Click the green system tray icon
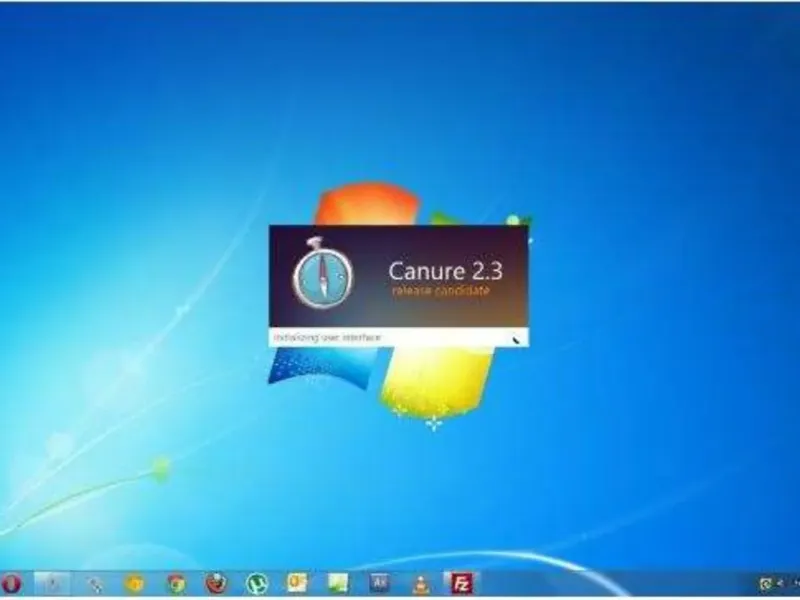 point(765,584)
